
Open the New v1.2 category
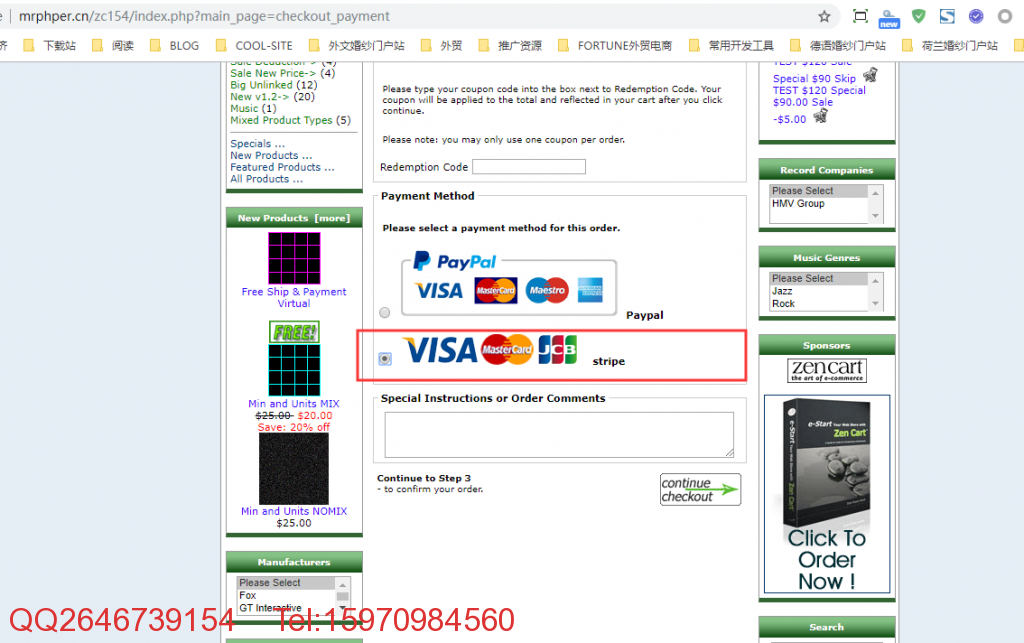[x=259, y=97]
